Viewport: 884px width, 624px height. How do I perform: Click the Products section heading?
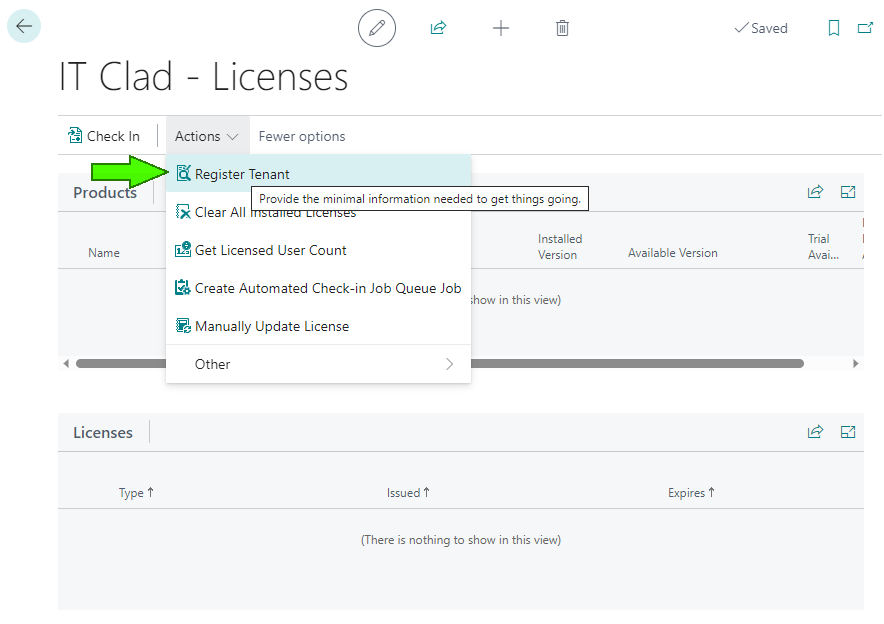pyautogui.click(x=105, y=193)
